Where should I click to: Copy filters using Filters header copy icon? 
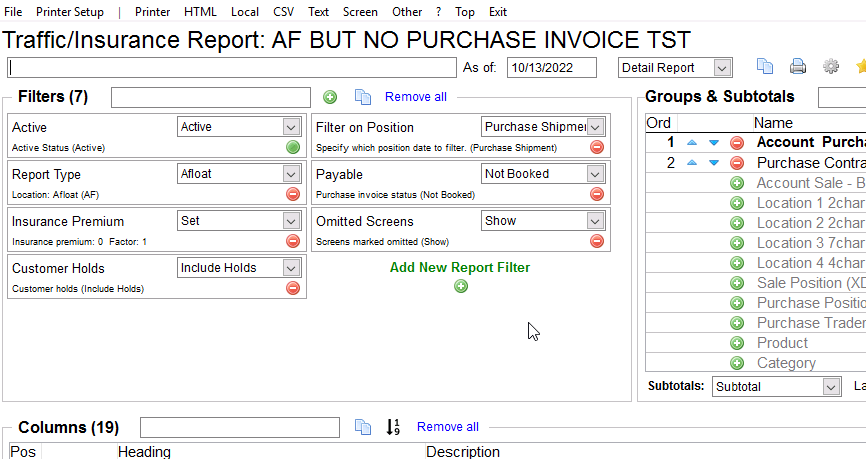363,97
